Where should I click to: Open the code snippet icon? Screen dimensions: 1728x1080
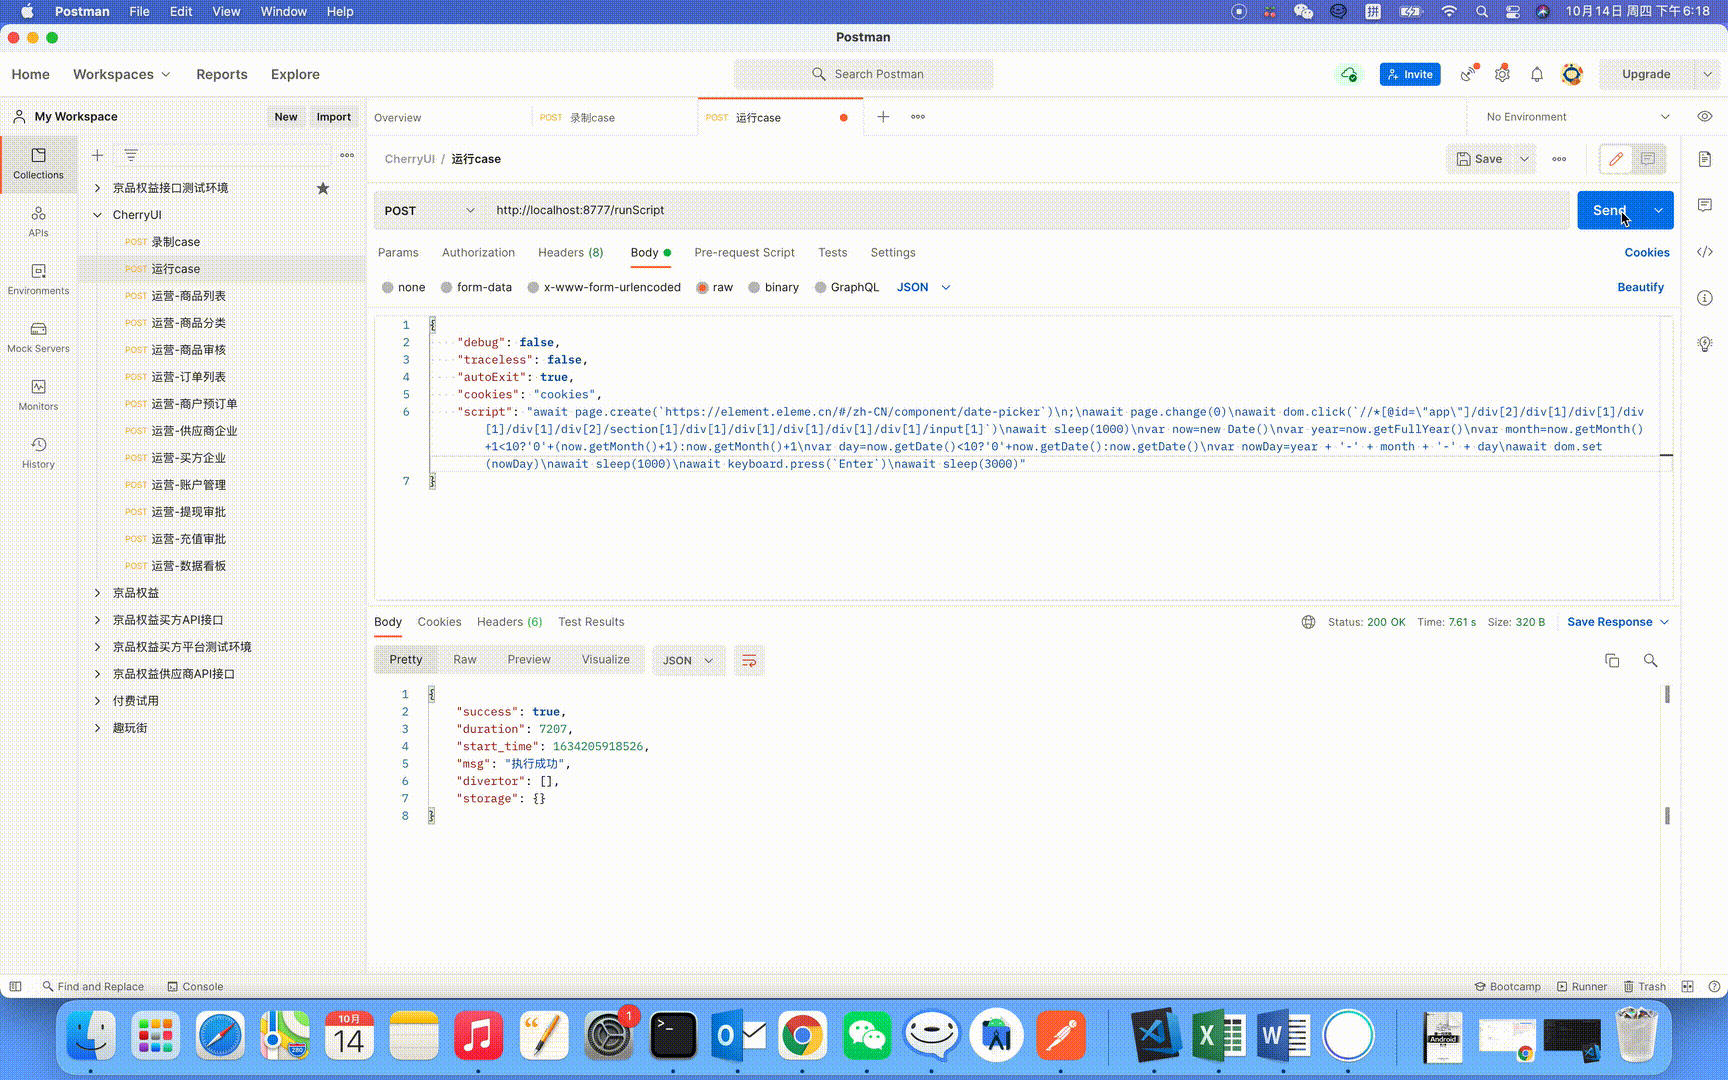[1705, 252]
